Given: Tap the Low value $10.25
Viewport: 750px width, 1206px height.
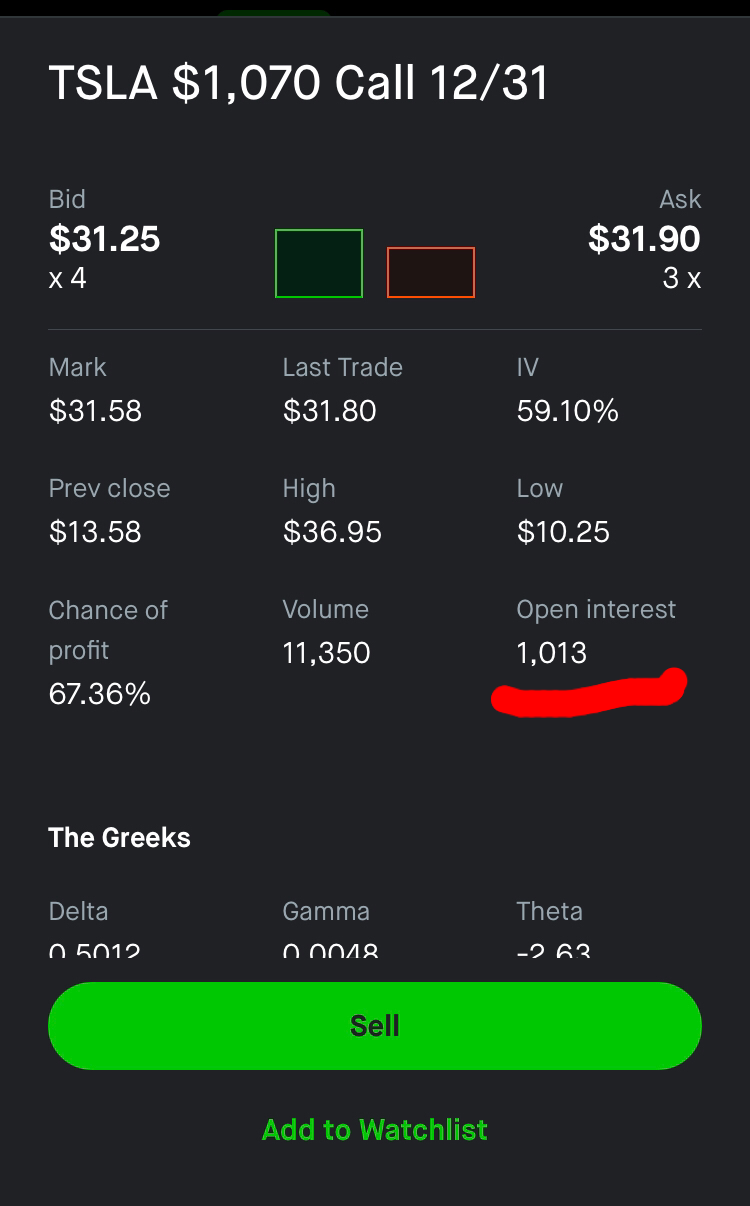Looking at the screenshot, I should click(563, 532).
